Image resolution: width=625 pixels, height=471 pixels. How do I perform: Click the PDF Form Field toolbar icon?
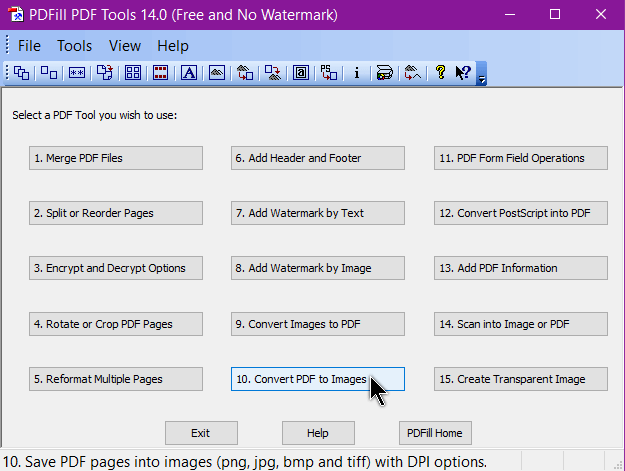tap(301, 73)
